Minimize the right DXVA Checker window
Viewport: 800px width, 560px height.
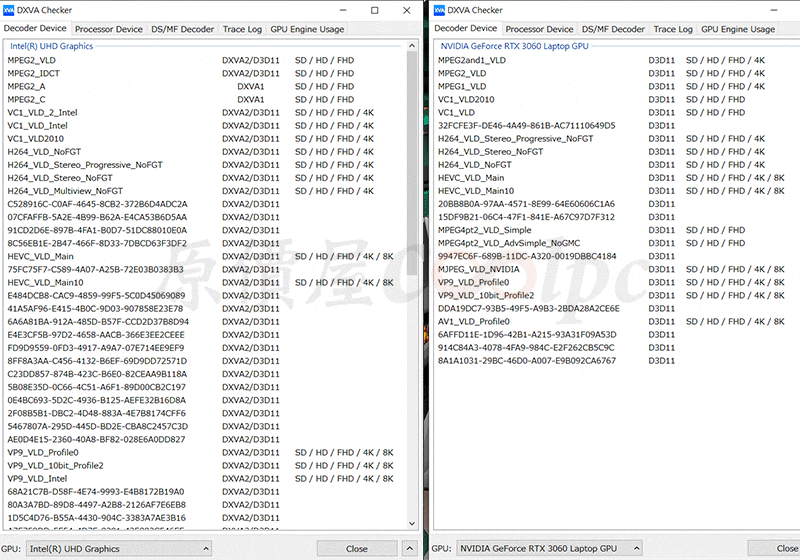[x=773, y=10]
